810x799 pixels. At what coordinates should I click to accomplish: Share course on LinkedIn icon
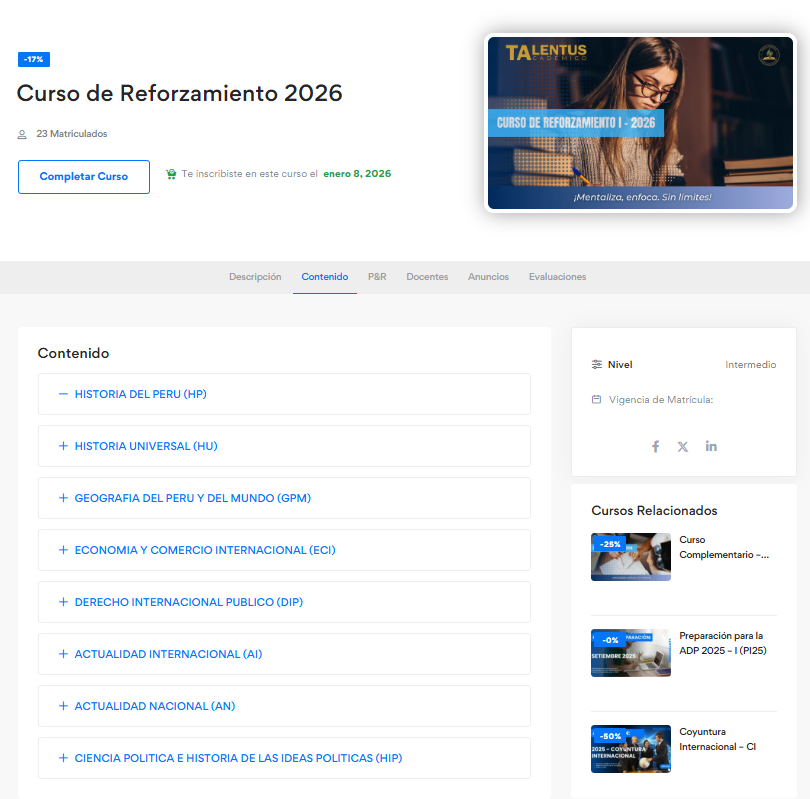(x=711, y=446)
